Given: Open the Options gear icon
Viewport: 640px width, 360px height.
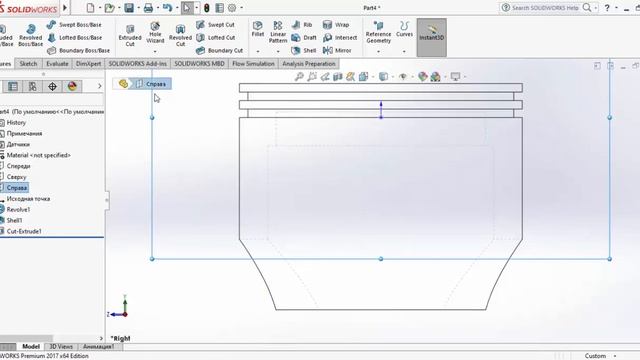Looking at the screenshot, I should [232, 8].
